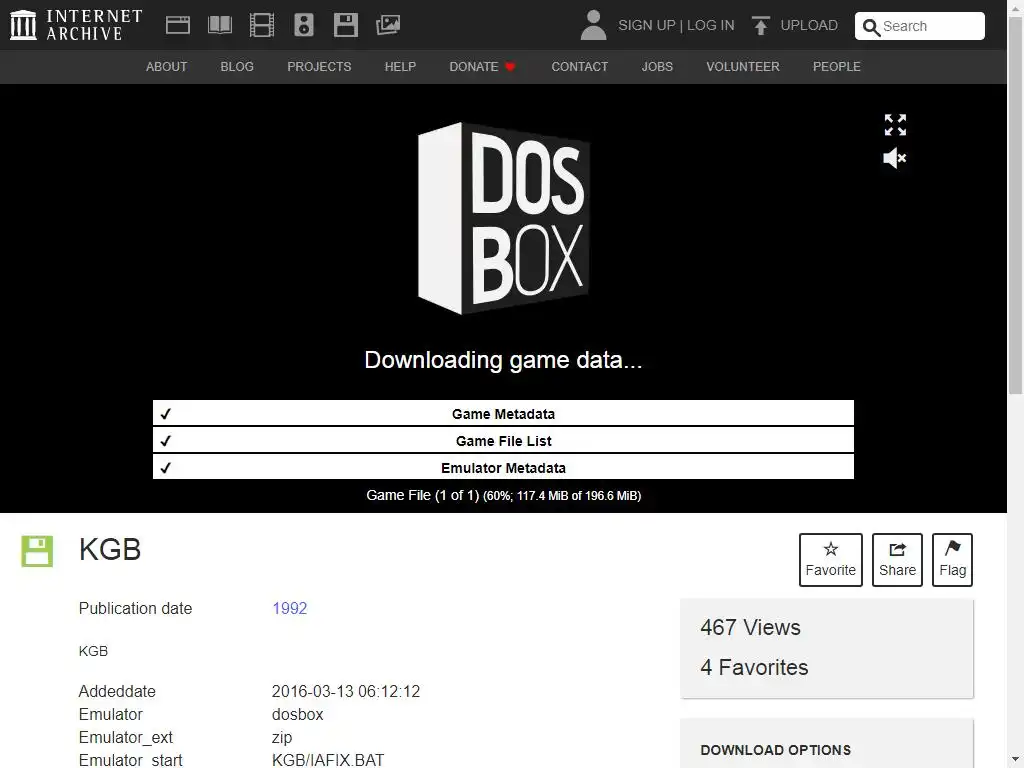Click the green floppy icon beside KGB
This screenshot has height=768, width=1024.
point(37,551)
